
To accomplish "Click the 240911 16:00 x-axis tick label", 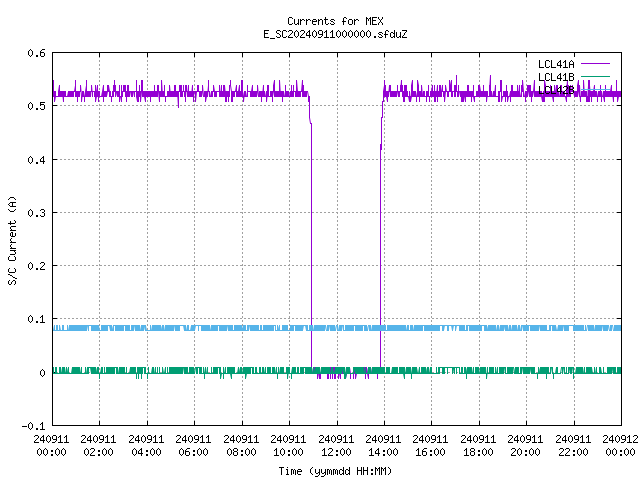I will point(430,446).
